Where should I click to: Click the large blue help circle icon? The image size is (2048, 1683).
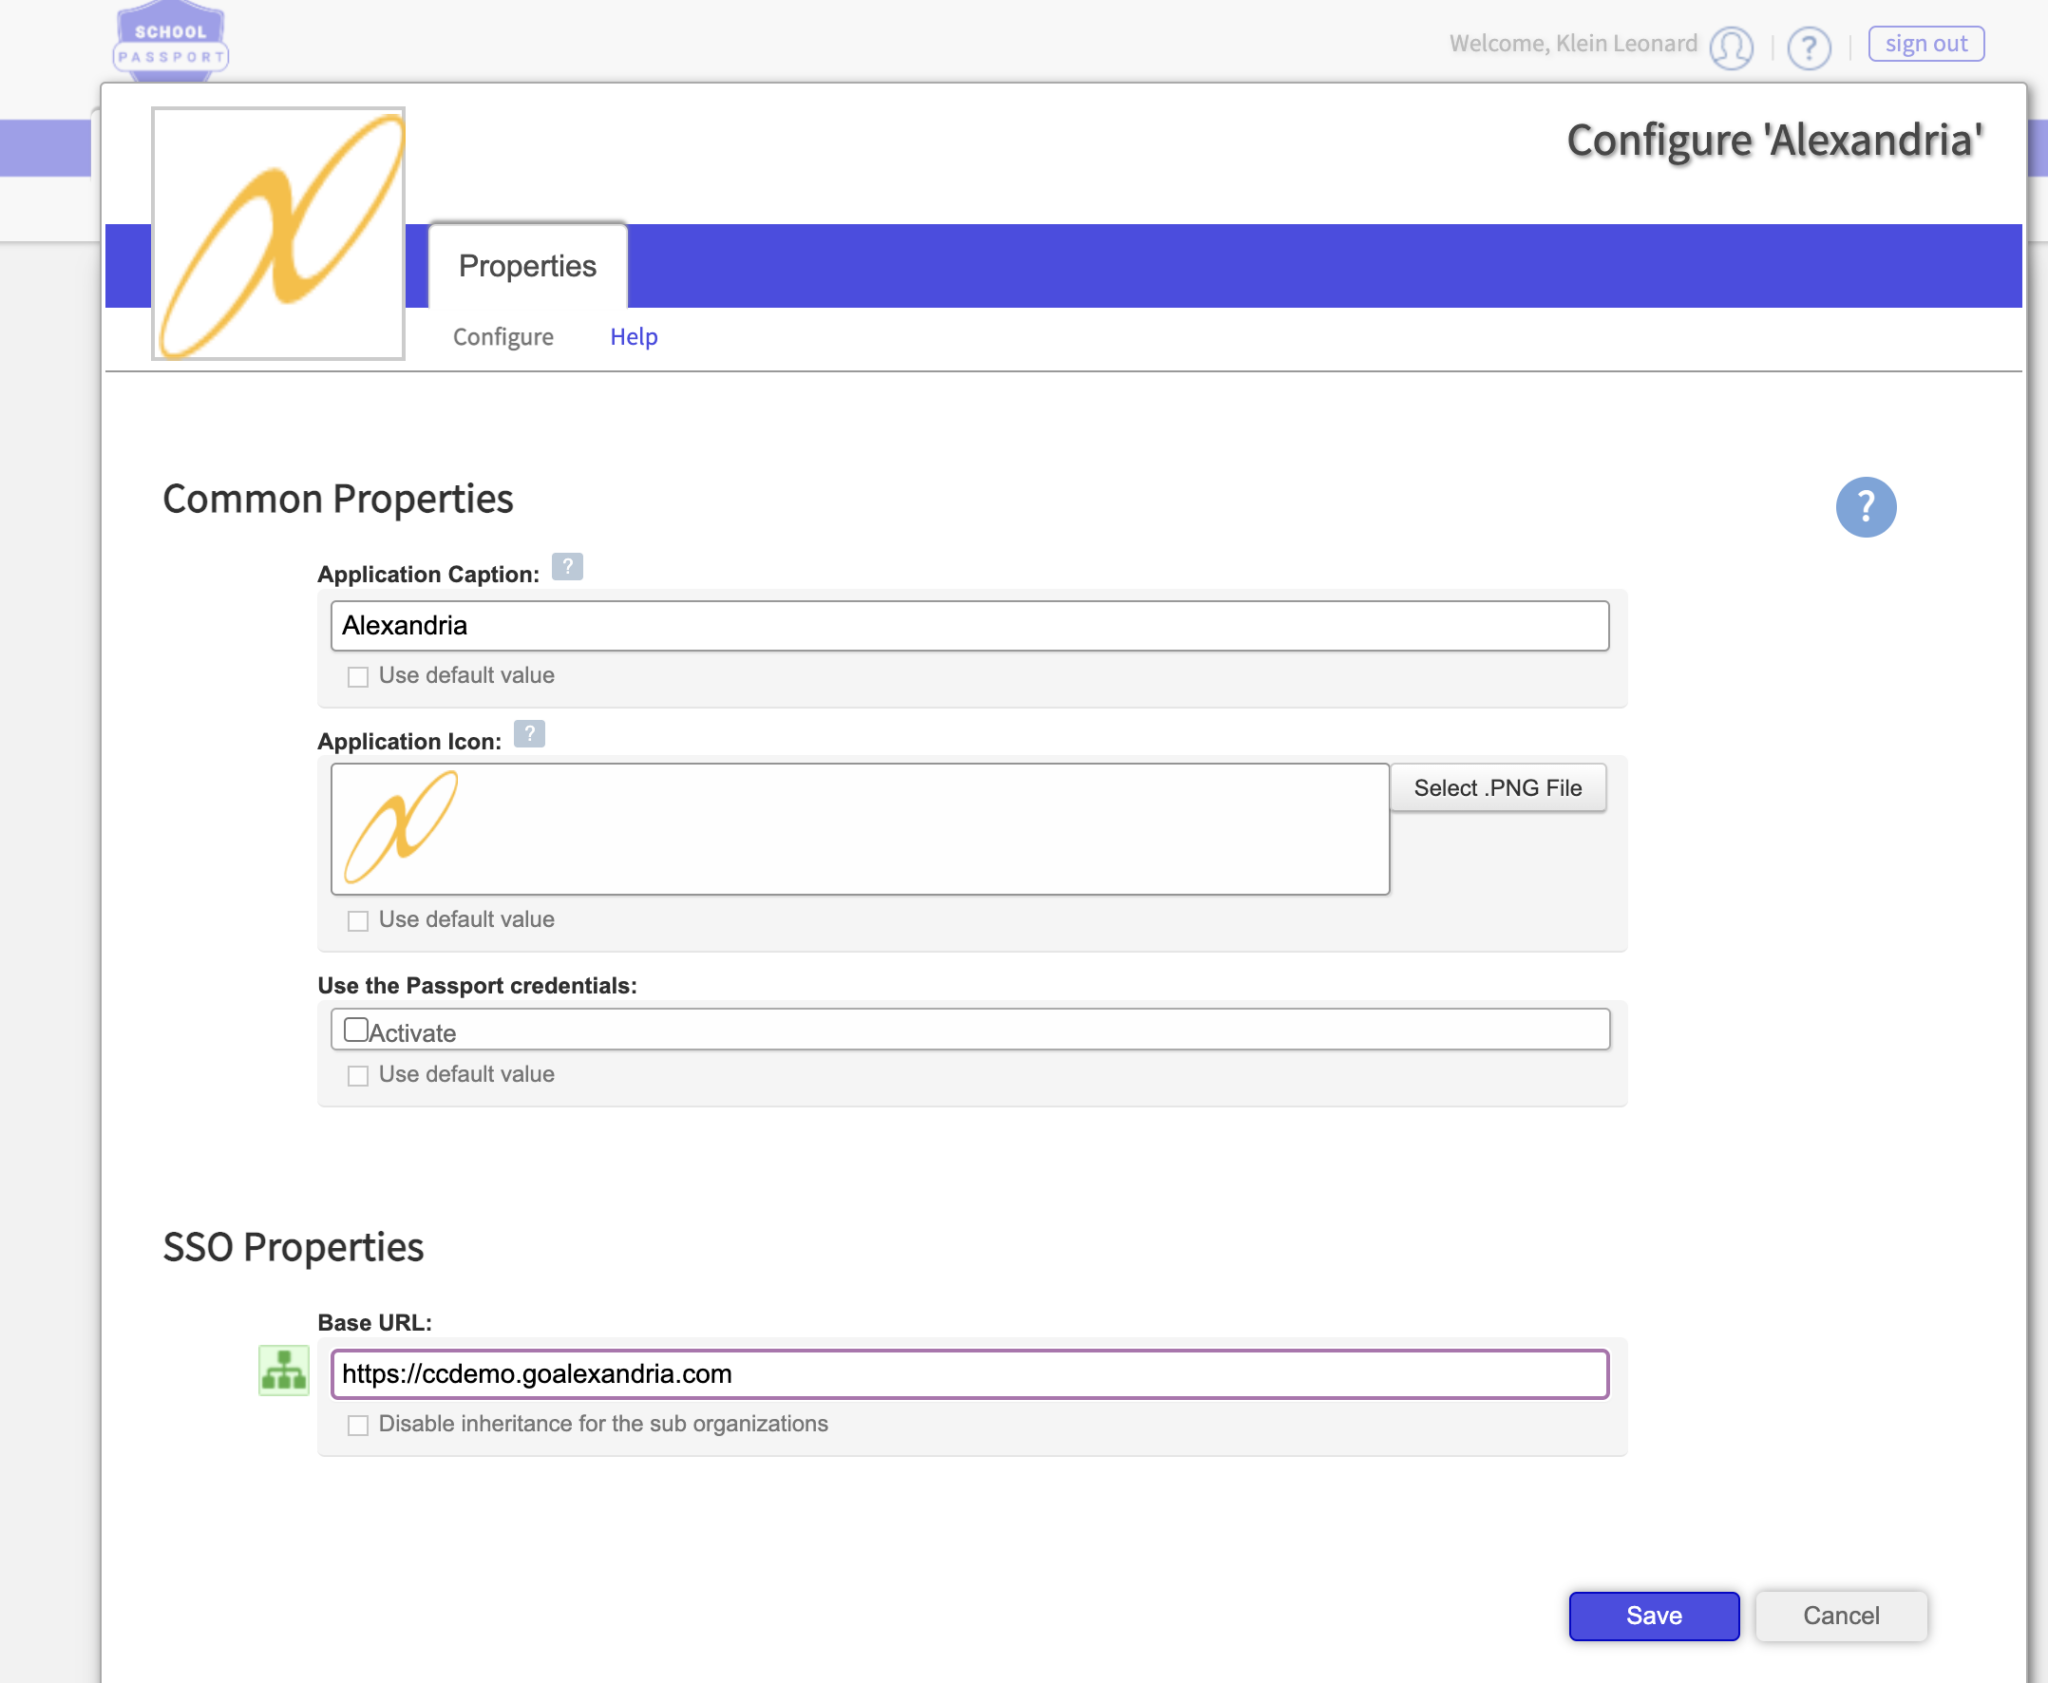click(x=1865, y=507)
